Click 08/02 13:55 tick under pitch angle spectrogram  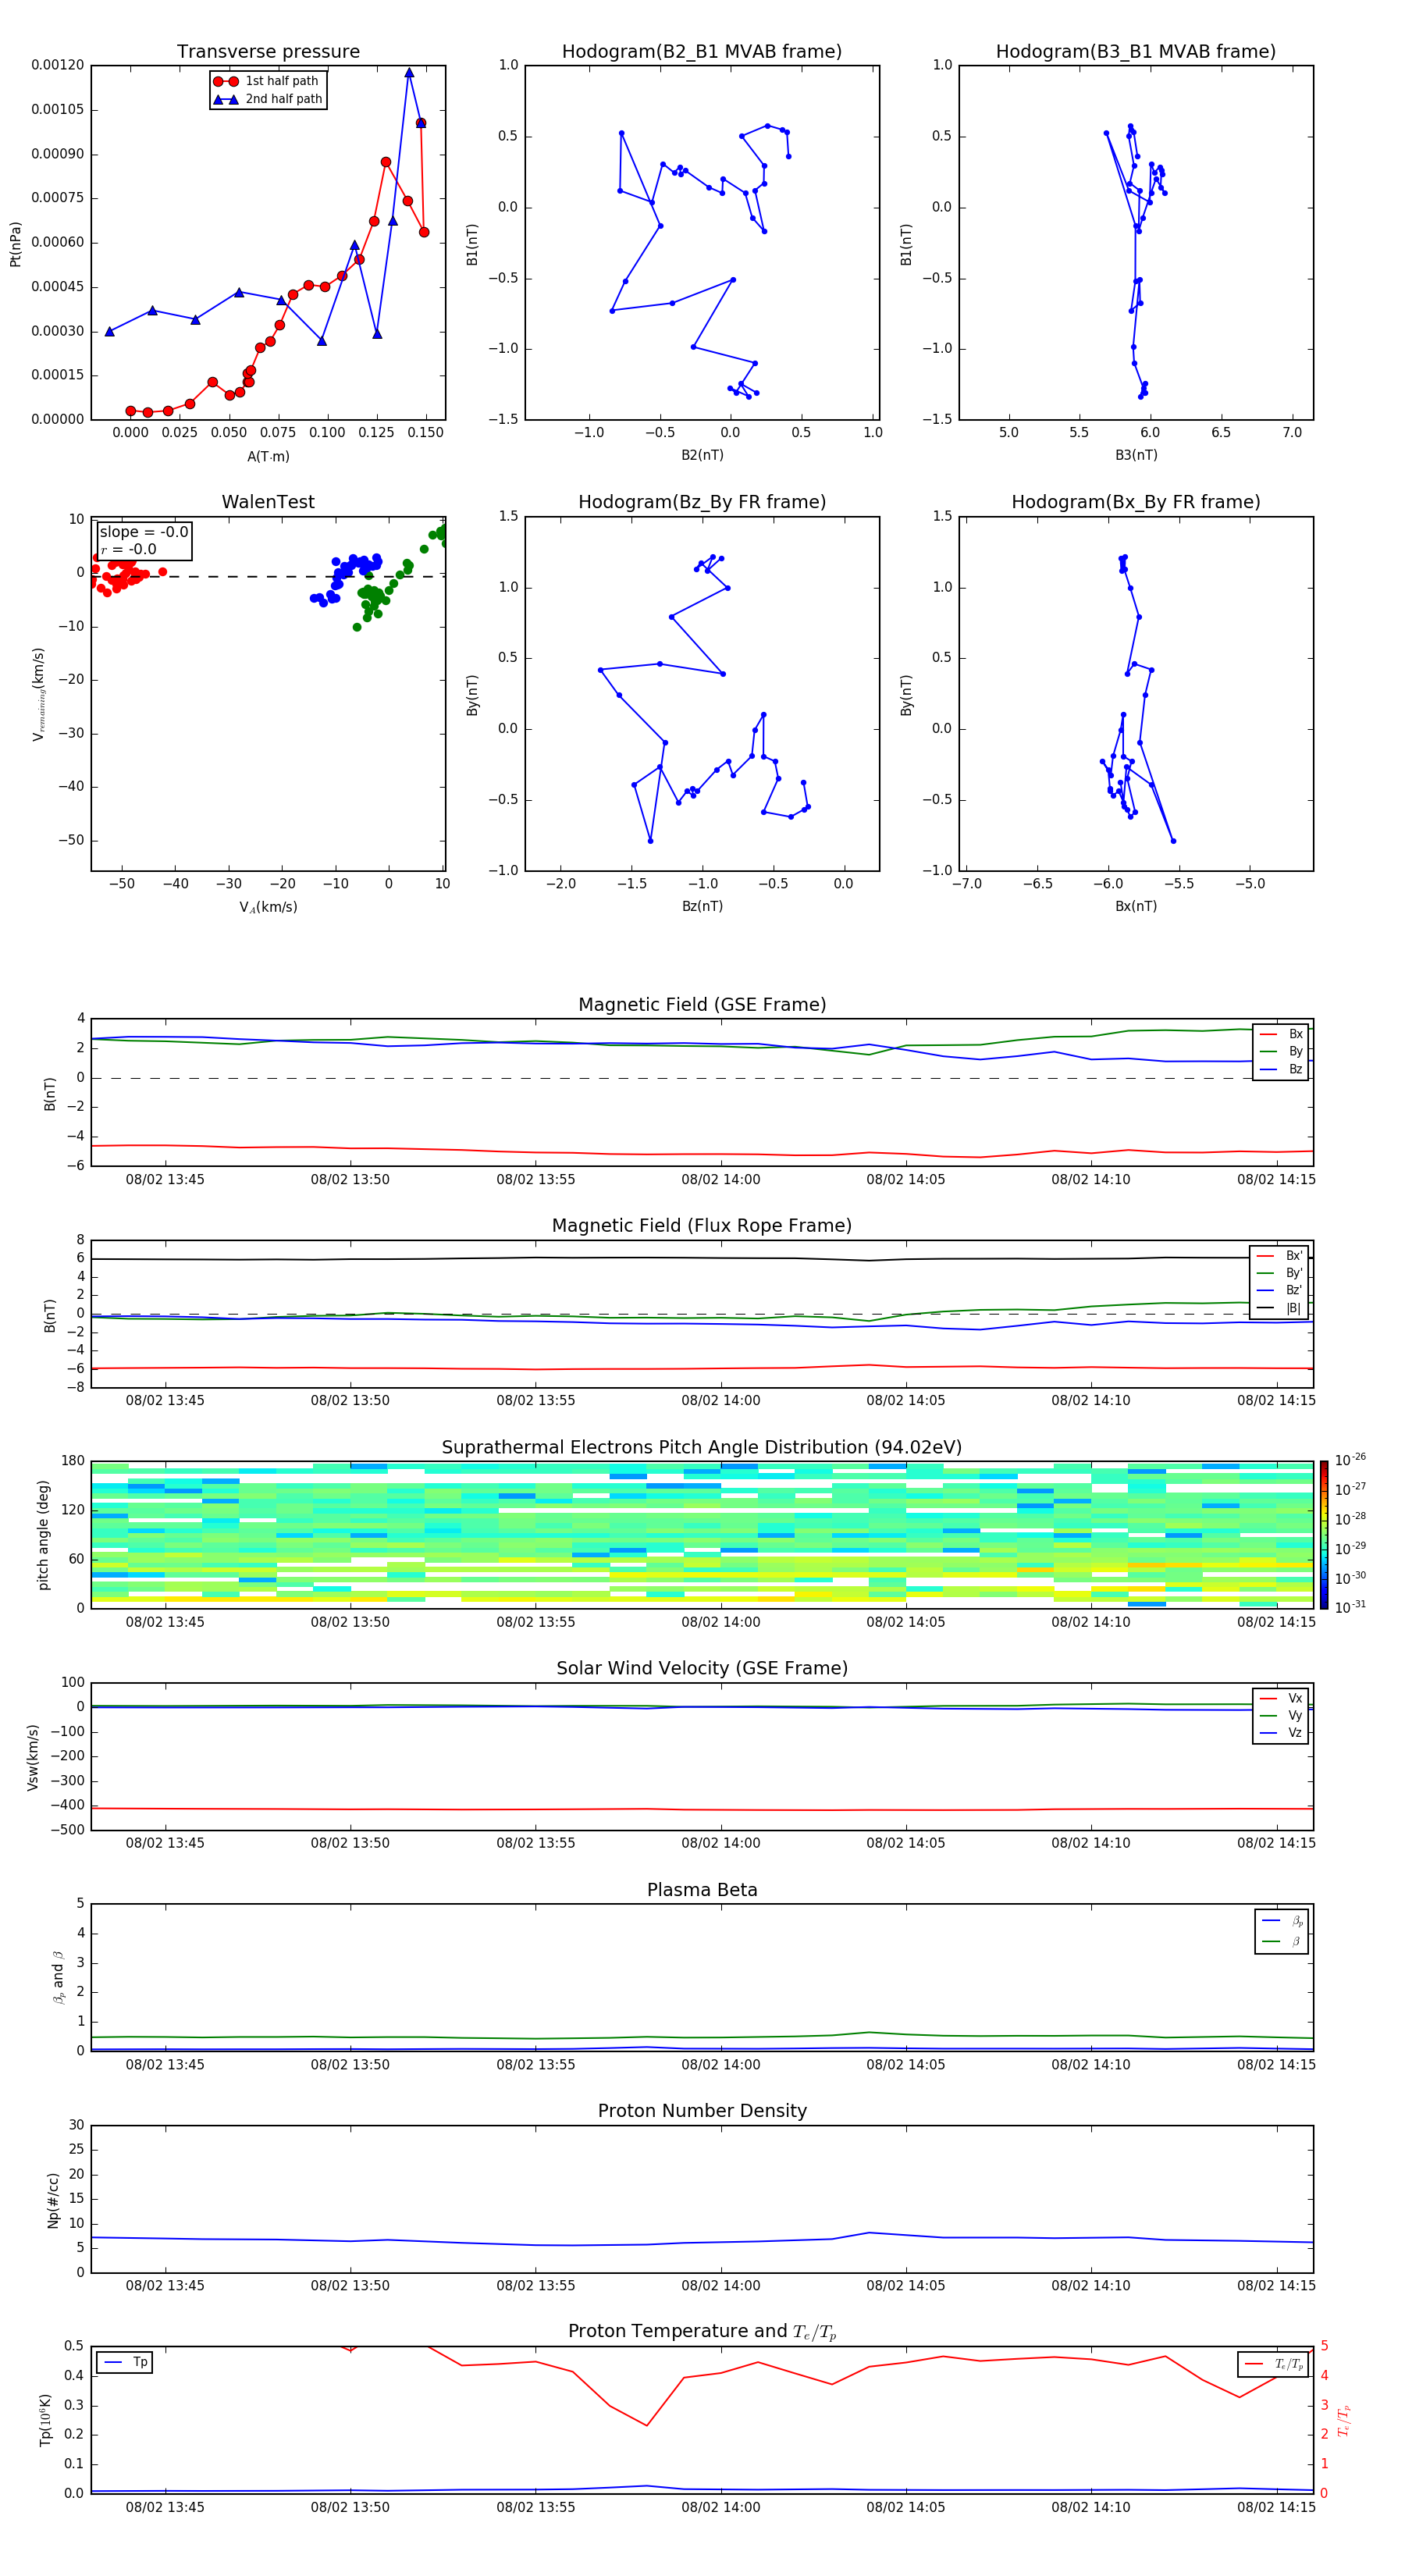click(535, 1622)
